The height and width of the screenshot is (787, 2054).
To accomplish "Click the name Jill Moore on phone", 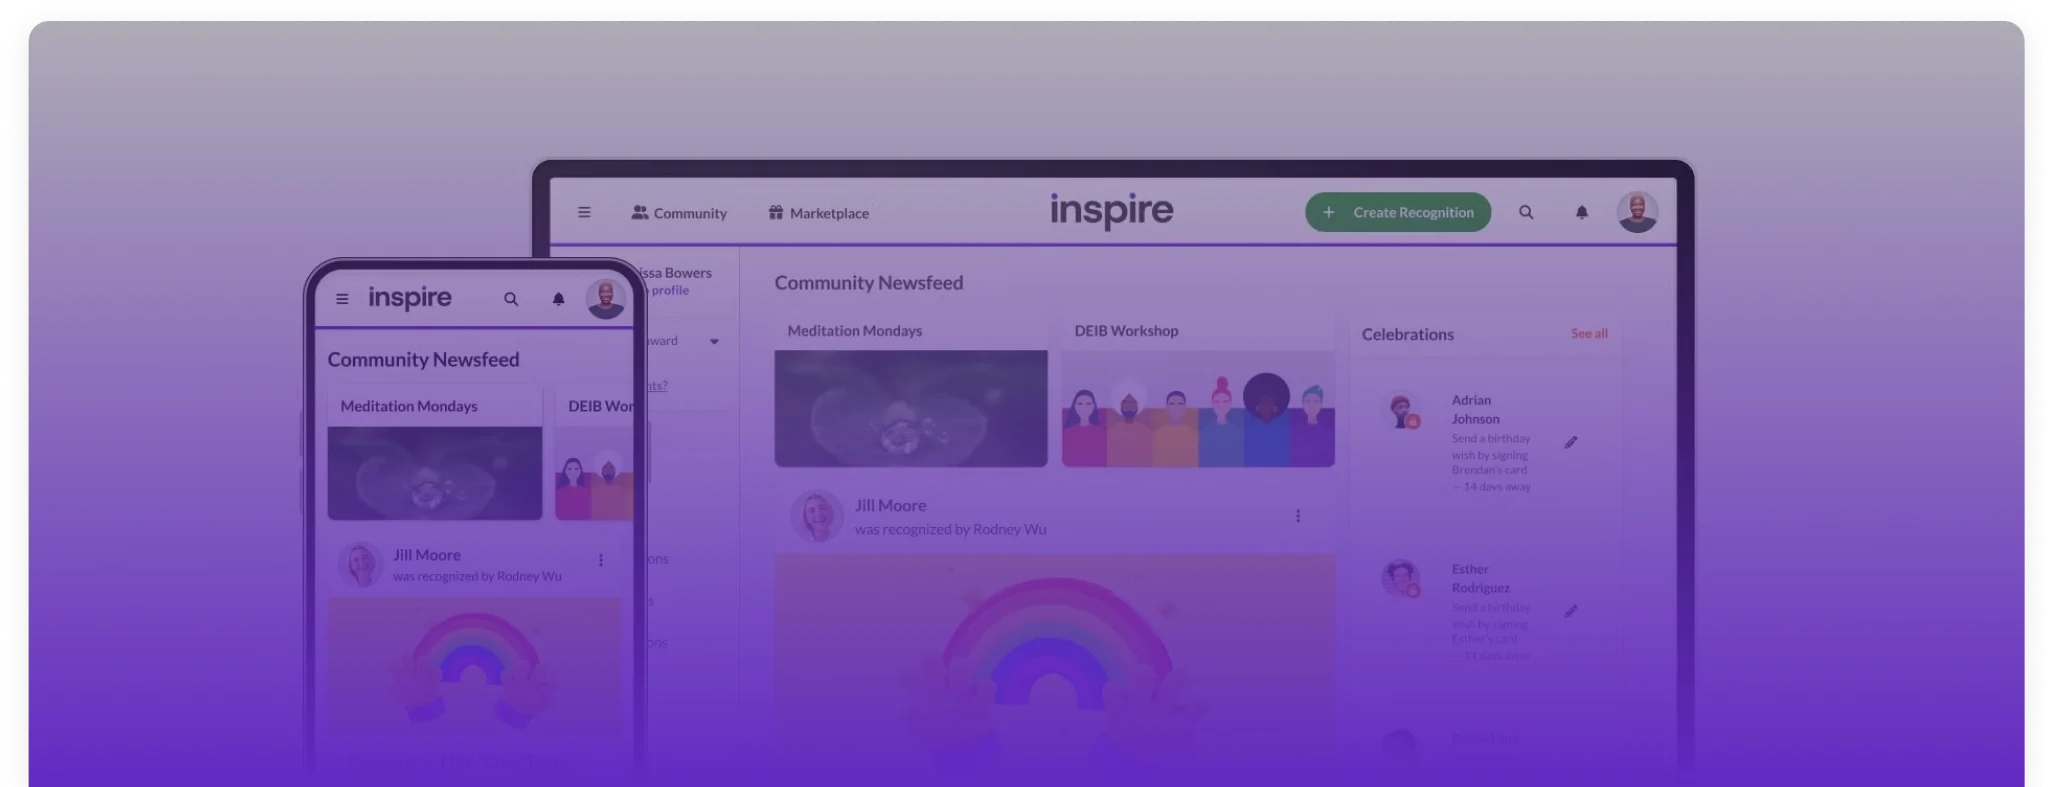I will point(427,554).
